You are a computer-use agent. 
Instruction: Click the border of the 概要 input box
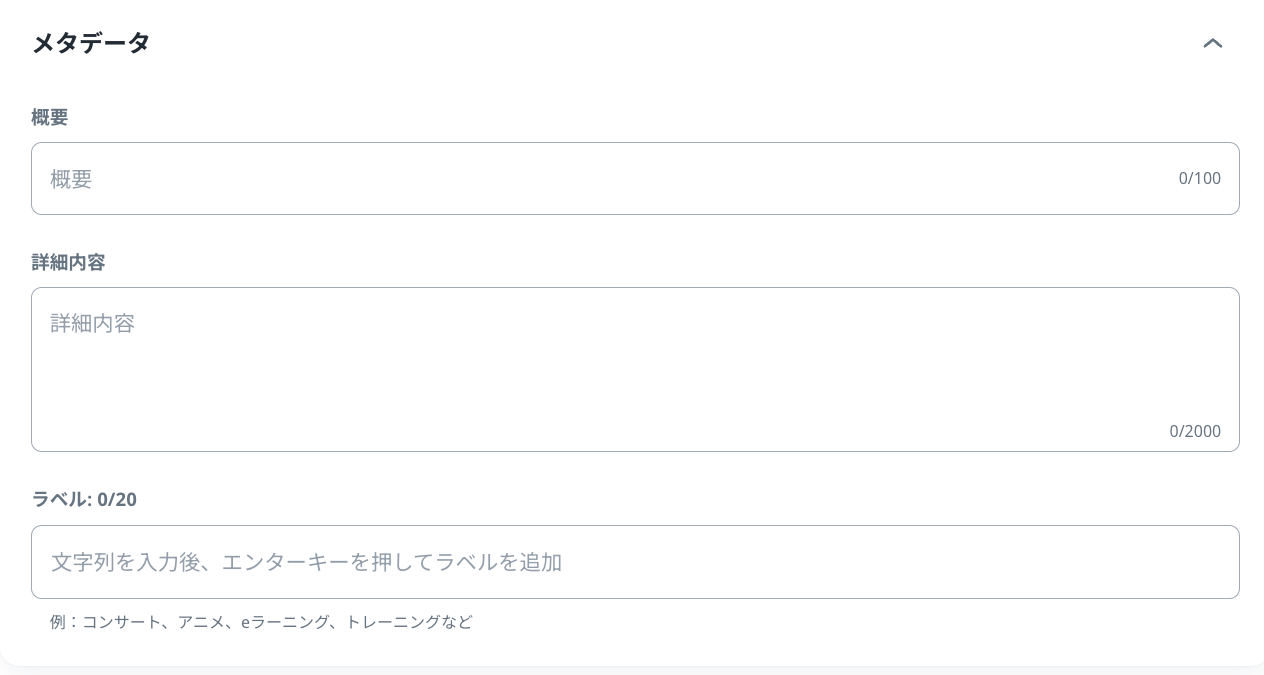click(636, 145)
